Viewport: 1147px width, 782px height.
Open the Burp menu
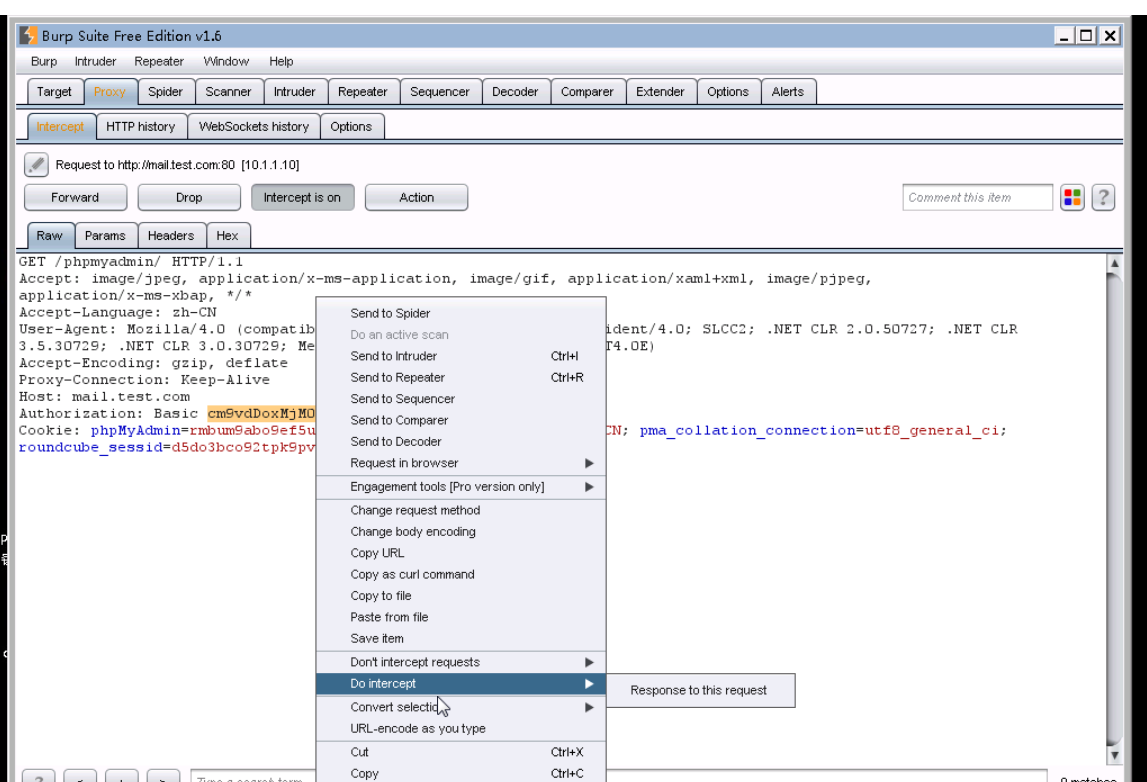pos(44,61)
